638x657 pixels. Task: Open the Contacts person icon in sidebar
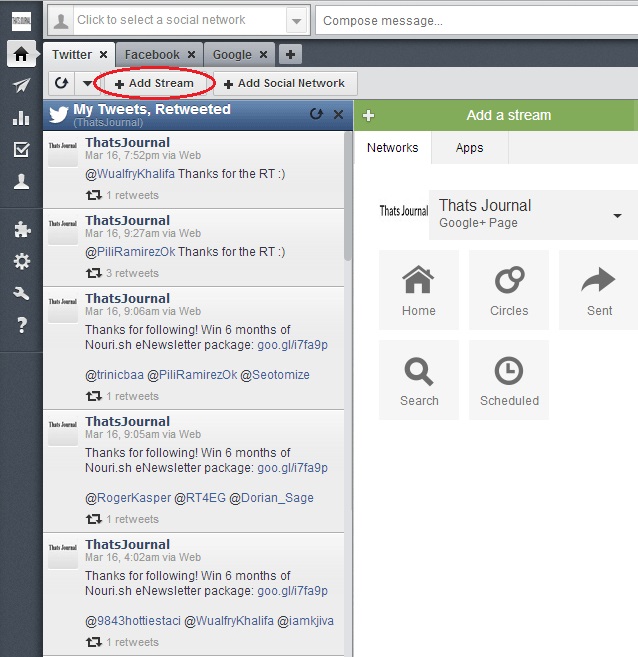click(21, 182)
